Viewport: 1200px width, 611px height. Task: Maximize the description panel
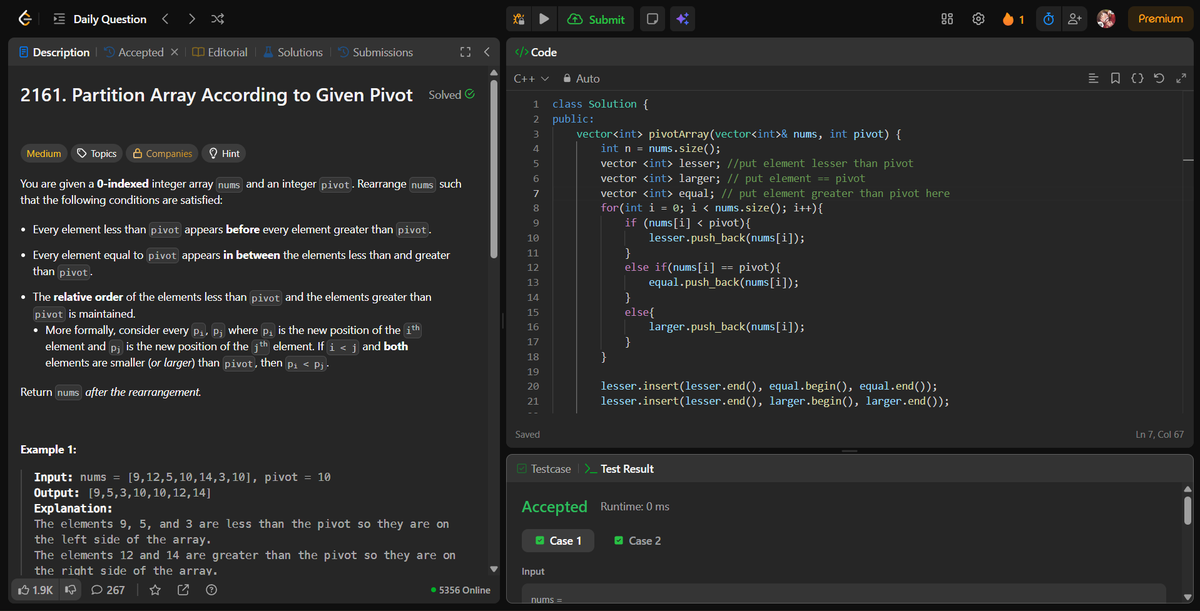[x=464, y=52]
